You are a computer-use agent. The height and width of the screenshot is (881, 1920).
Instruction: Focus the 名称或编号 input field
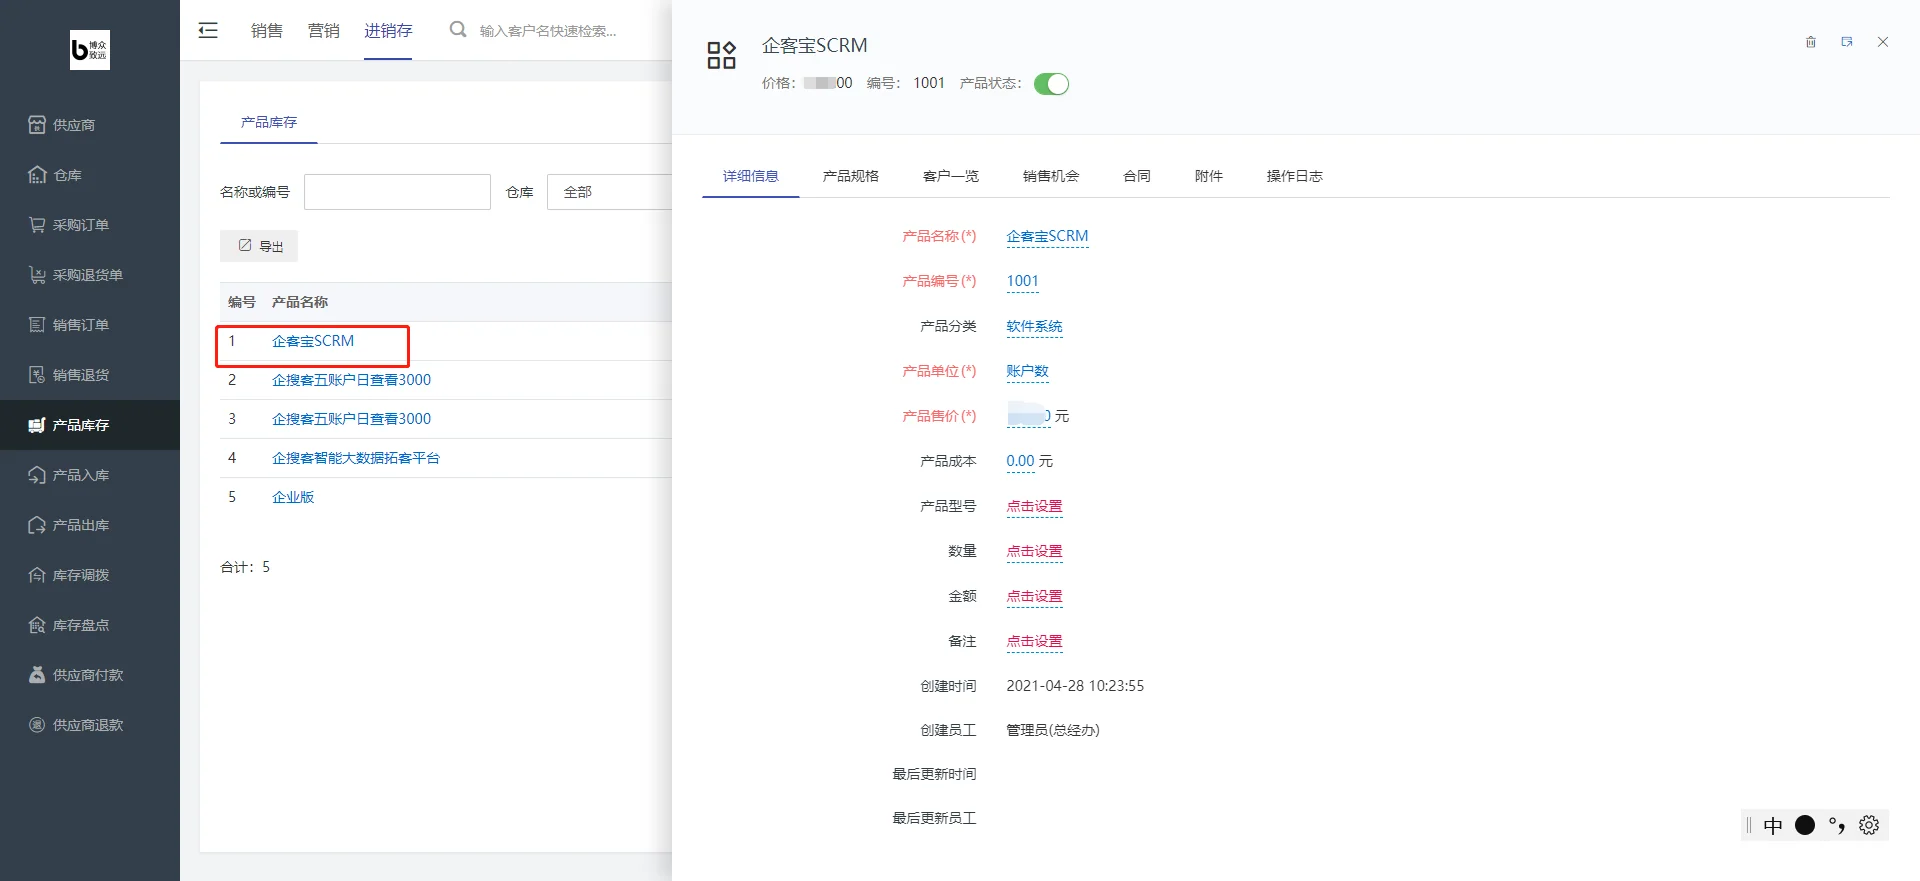pyautogui.click(x=397, y=192)
